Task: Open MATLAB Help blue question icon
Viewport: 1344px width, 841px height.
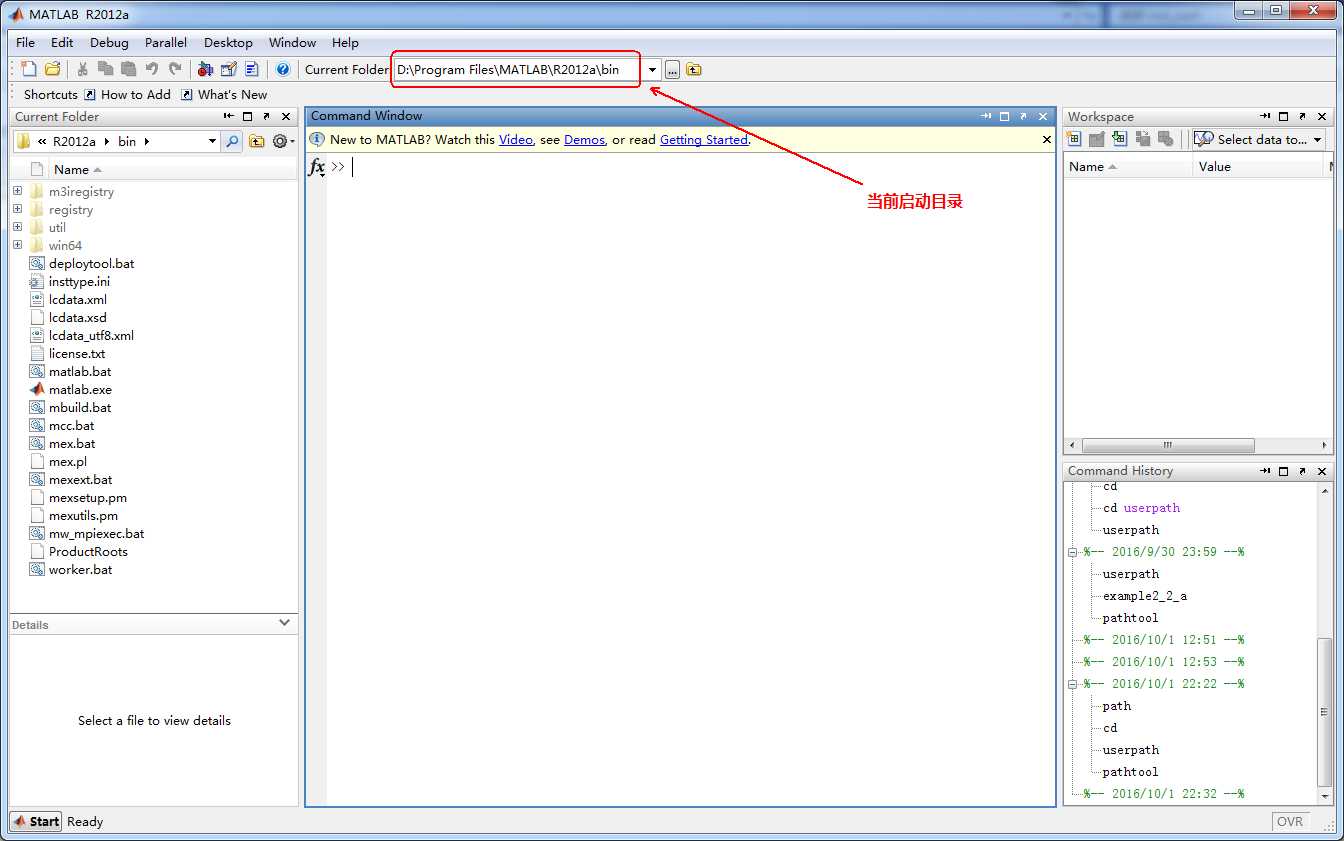Action: pos(283,69)
